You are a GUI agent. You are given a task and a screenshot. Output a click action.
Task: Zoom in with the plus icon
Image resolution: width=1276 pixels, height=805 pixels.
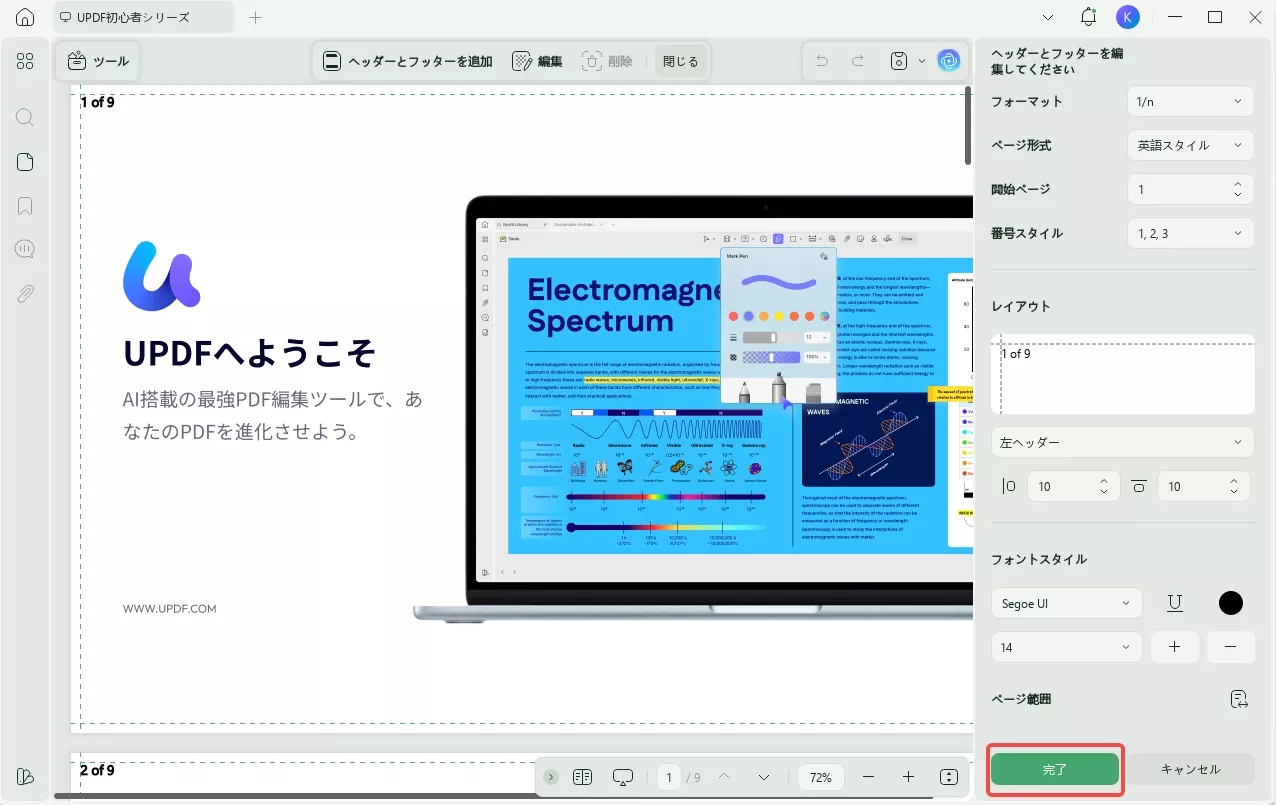[x=908, y=777]
